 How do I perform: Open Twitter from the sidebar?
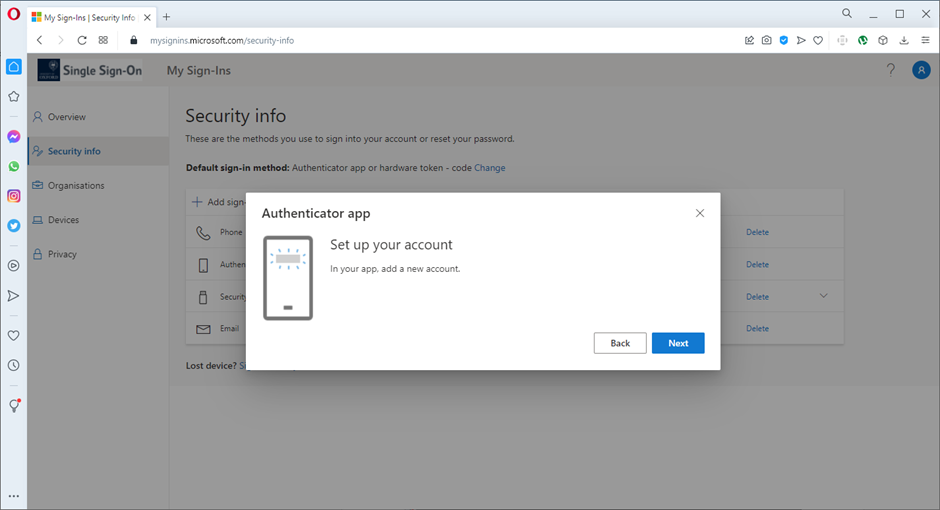click(14, 226)
